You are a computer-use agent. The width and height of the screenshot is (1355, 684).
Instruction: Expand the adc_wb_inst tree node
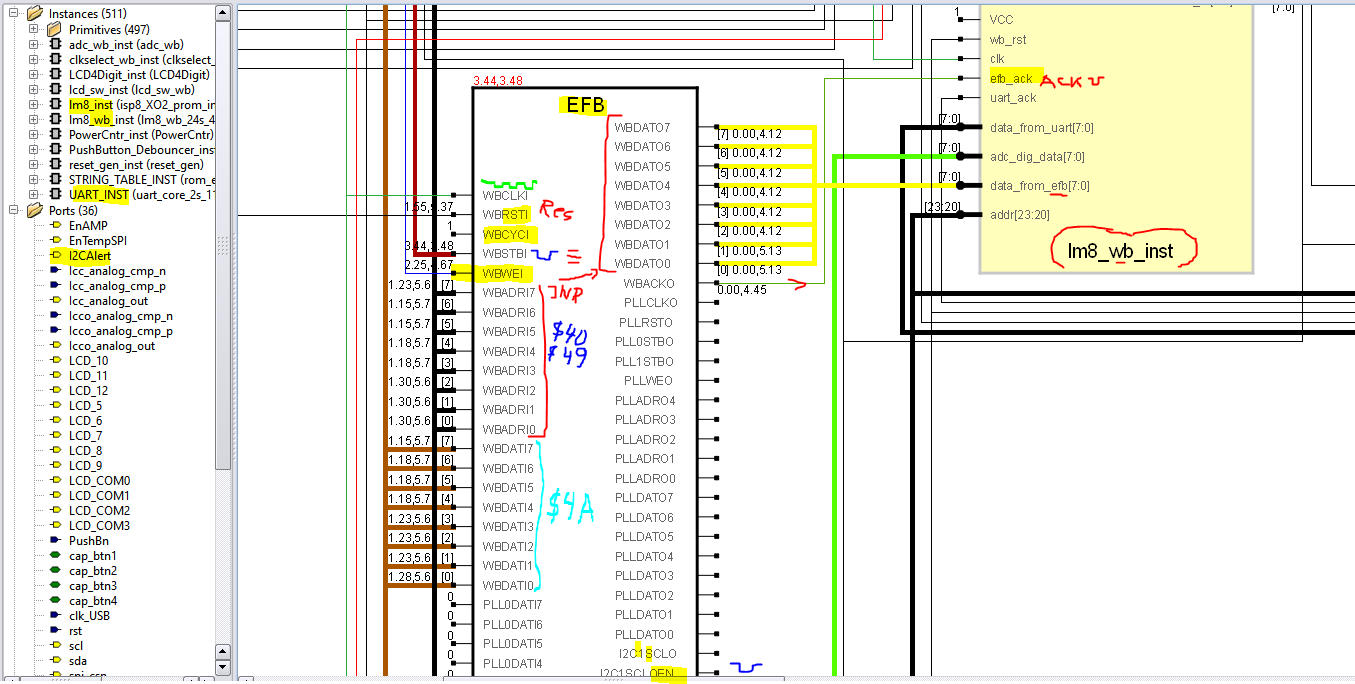tap(34, 45)
